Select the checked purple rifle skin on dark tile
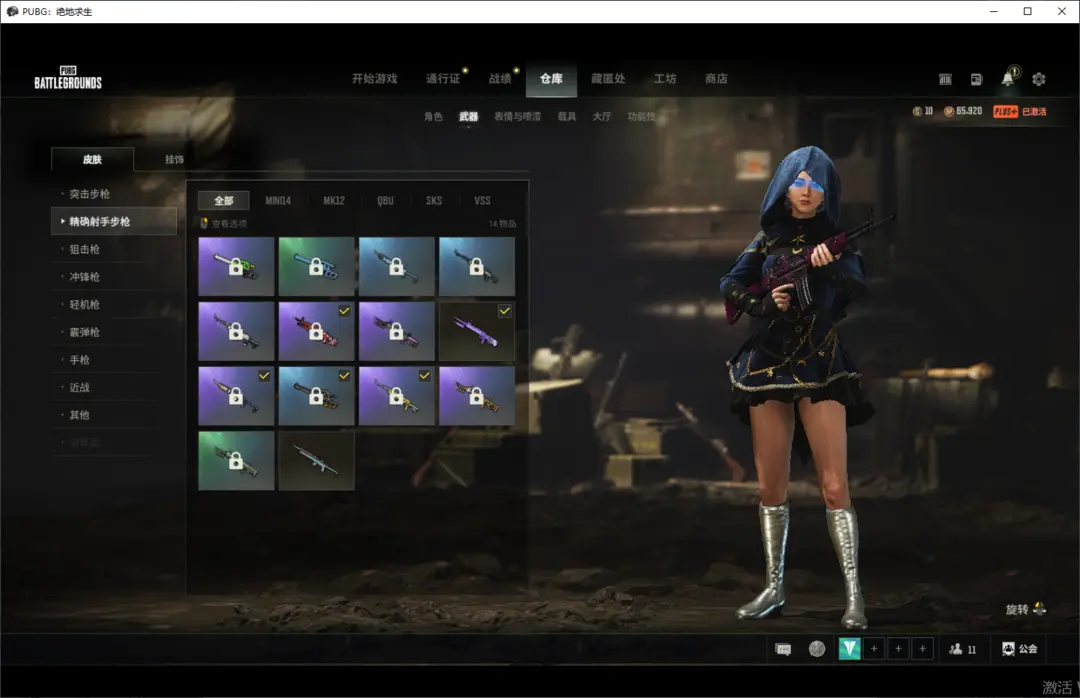Image resolution: width=1080 pixels, height=698 pixels. coord(476,331)
